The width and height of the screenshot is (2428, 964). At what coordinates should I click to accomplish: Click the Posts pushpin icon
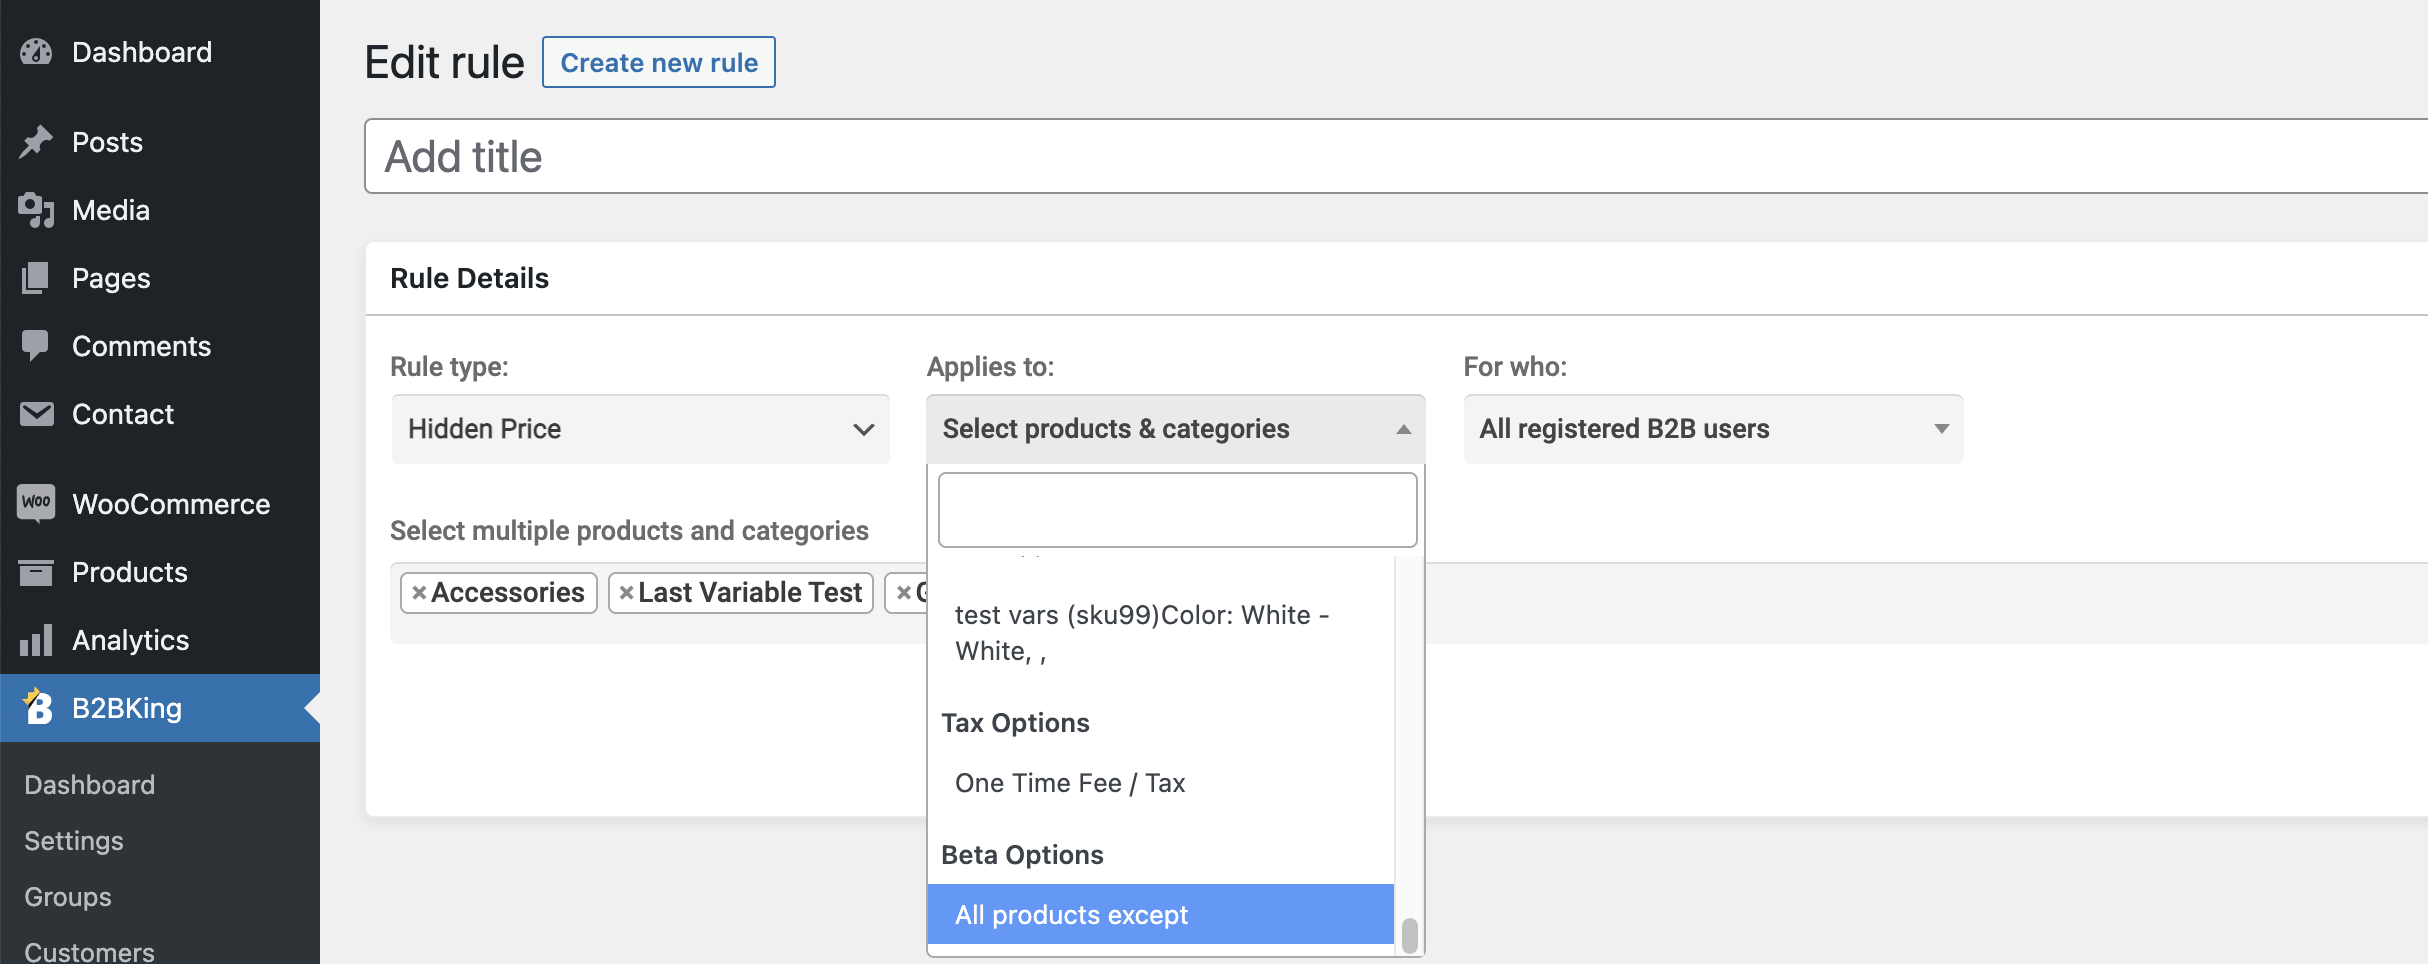[x=36, y=142]
